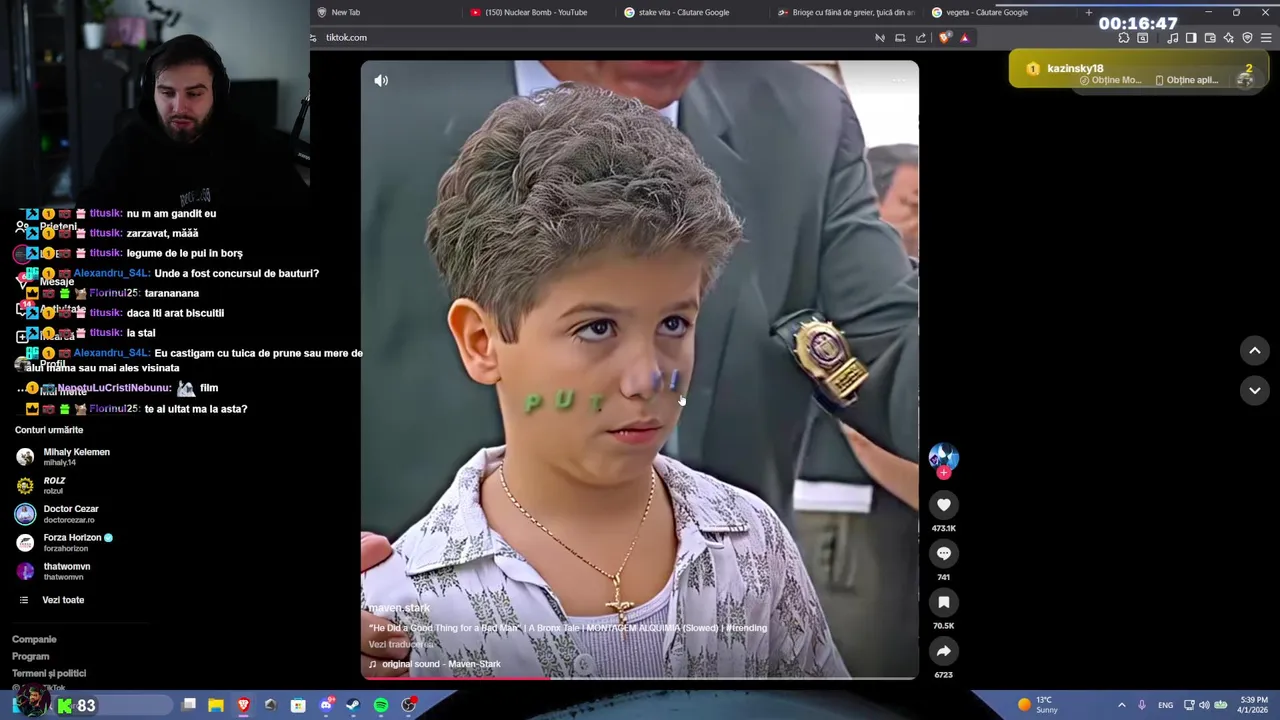Click Obține Mo... button
This screenshot has height=720, width=1280.
1111,80
